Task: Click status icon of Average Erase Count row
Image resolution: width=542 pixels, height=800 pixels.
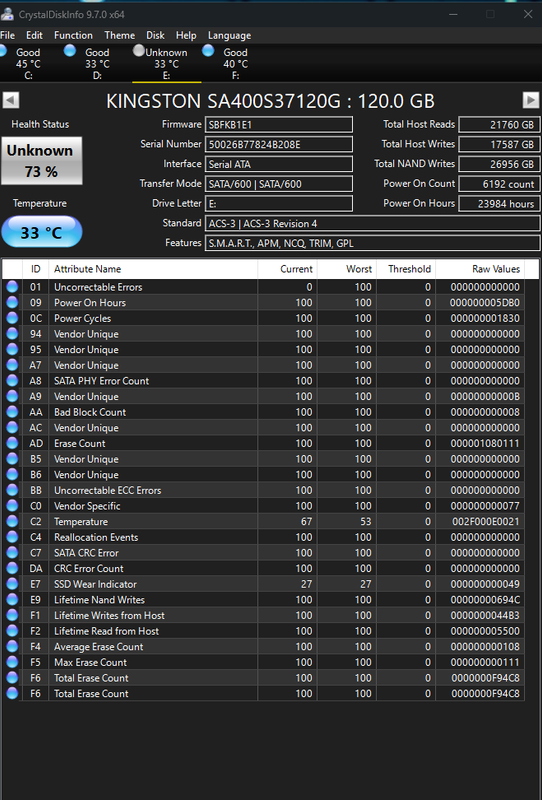Action: point(12,646)
